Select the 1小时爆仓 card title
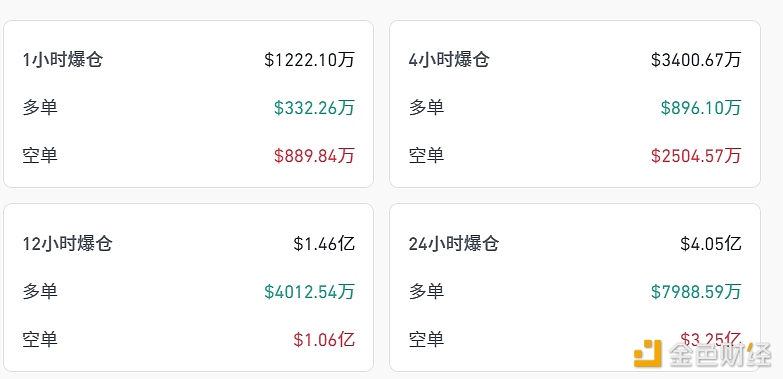 [63, 60]
